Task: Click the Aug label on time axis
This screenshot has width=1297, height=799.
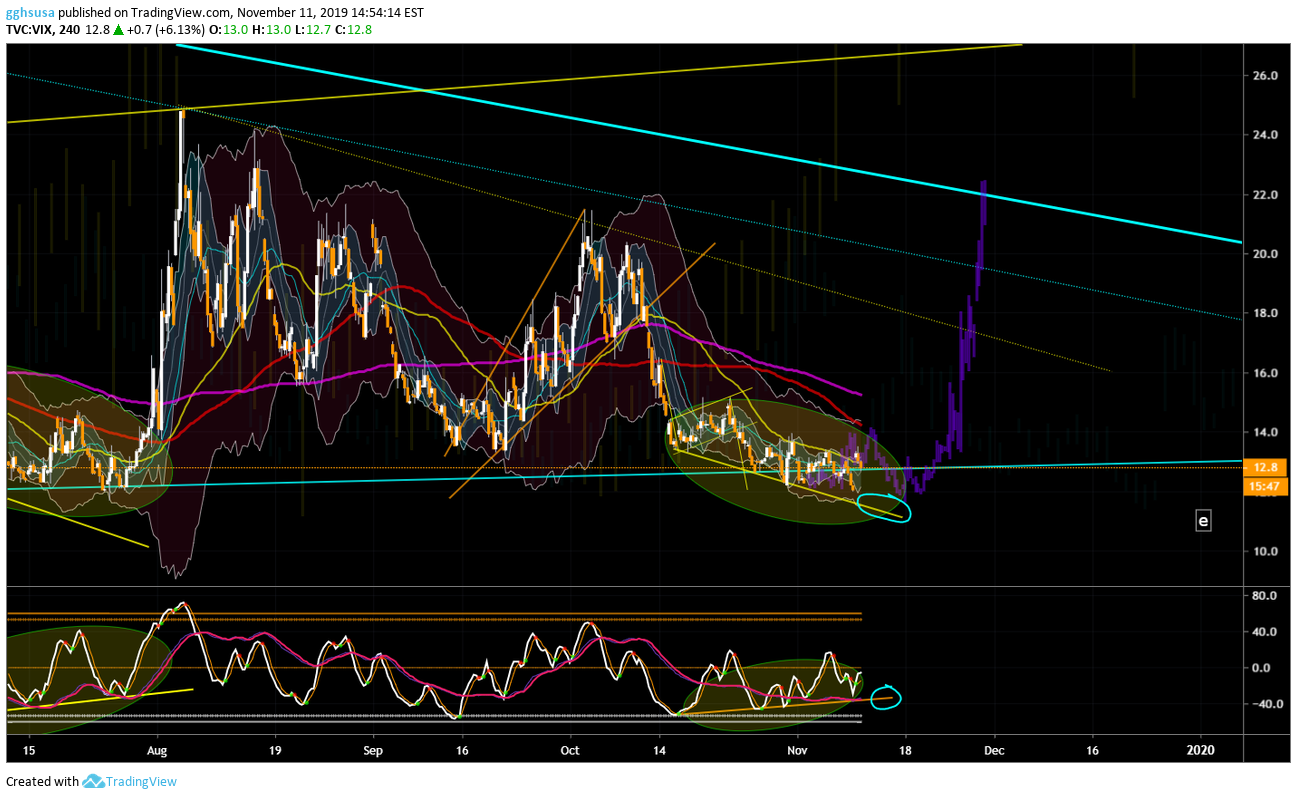Action: coord(156,748)
